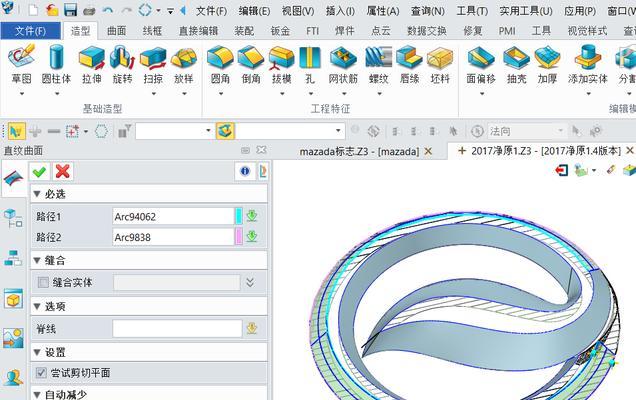Select the 倒角 chamfer tool

click(251, 65)
